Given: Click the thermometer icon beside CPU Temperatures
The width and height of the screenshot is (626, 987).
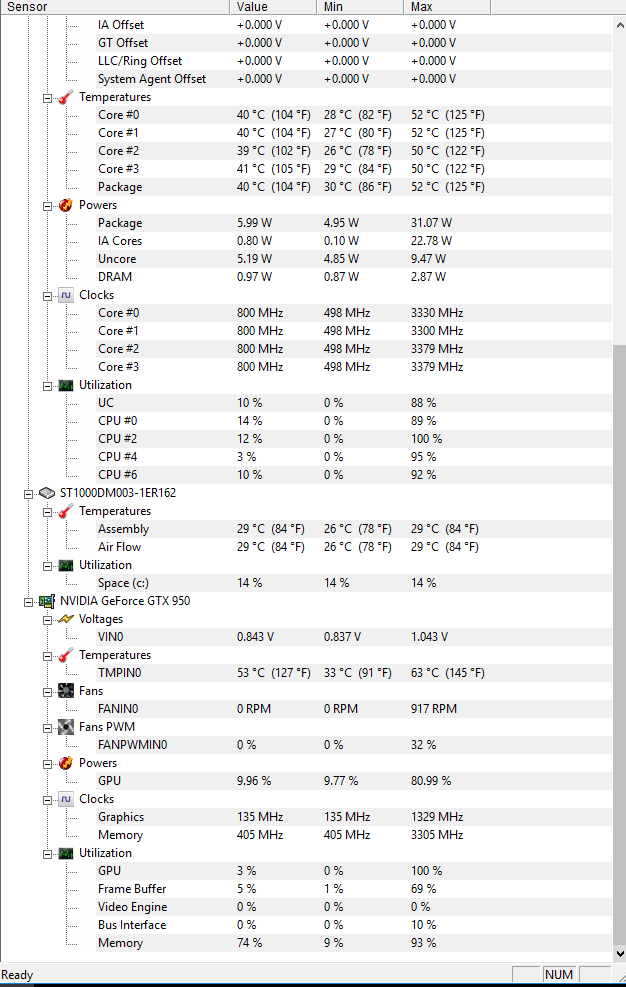Looking at the screenshot, I should 65,98.
